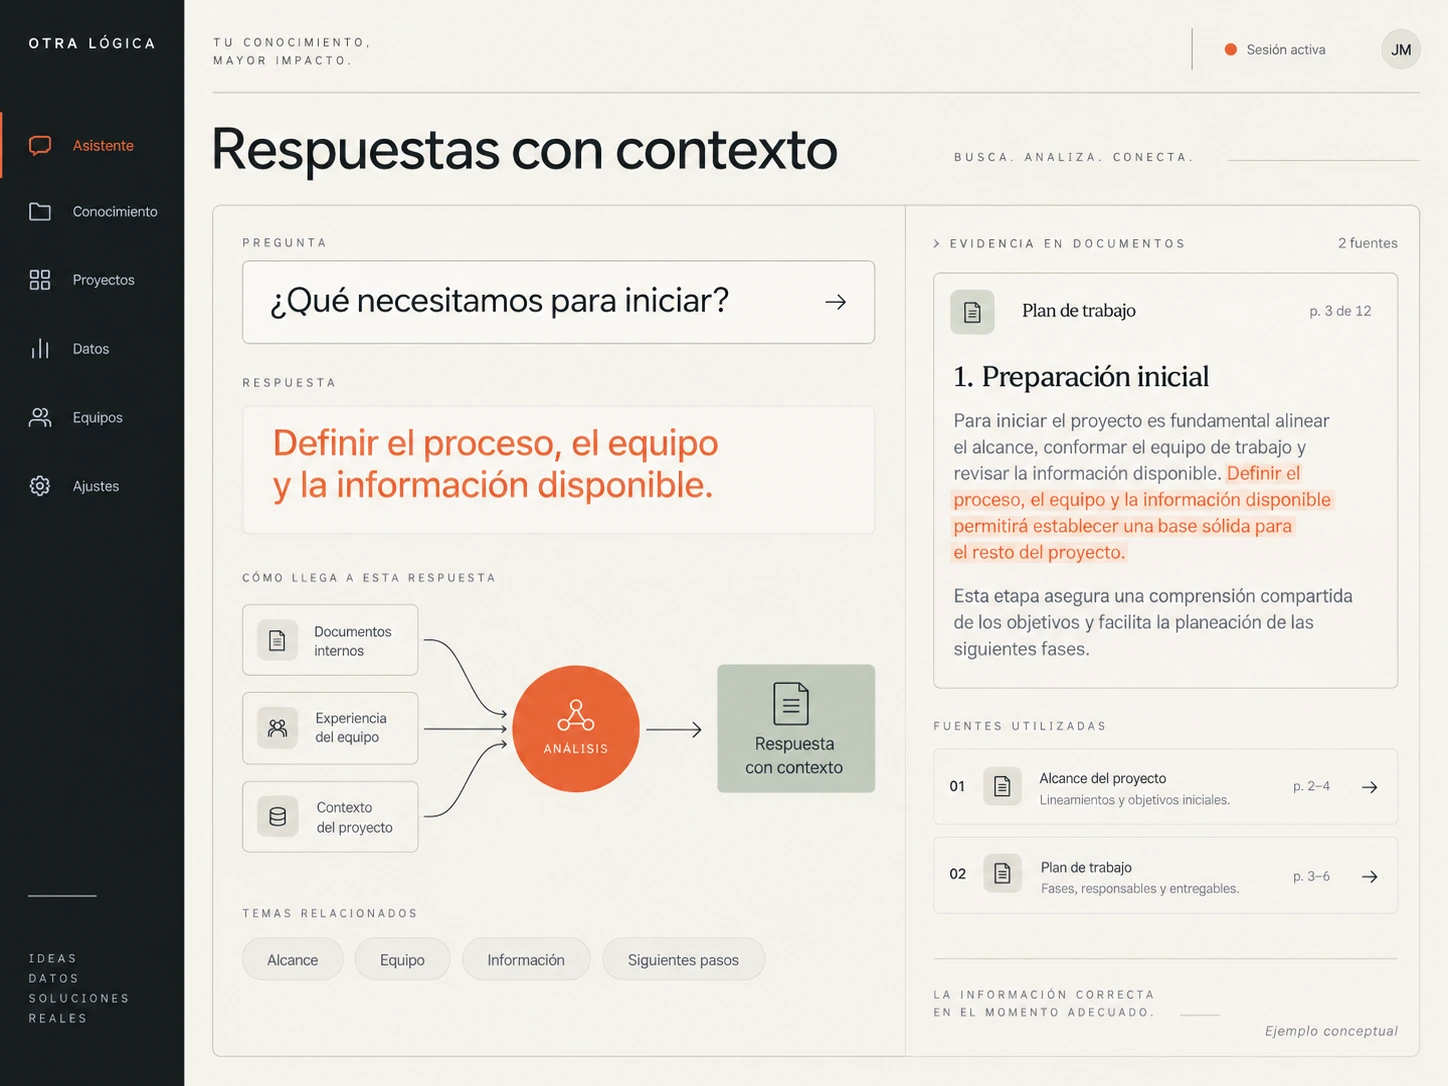Choose the Información topic chip
The width and height of the screenshot is (1448, 1086).
click(526, 960)
